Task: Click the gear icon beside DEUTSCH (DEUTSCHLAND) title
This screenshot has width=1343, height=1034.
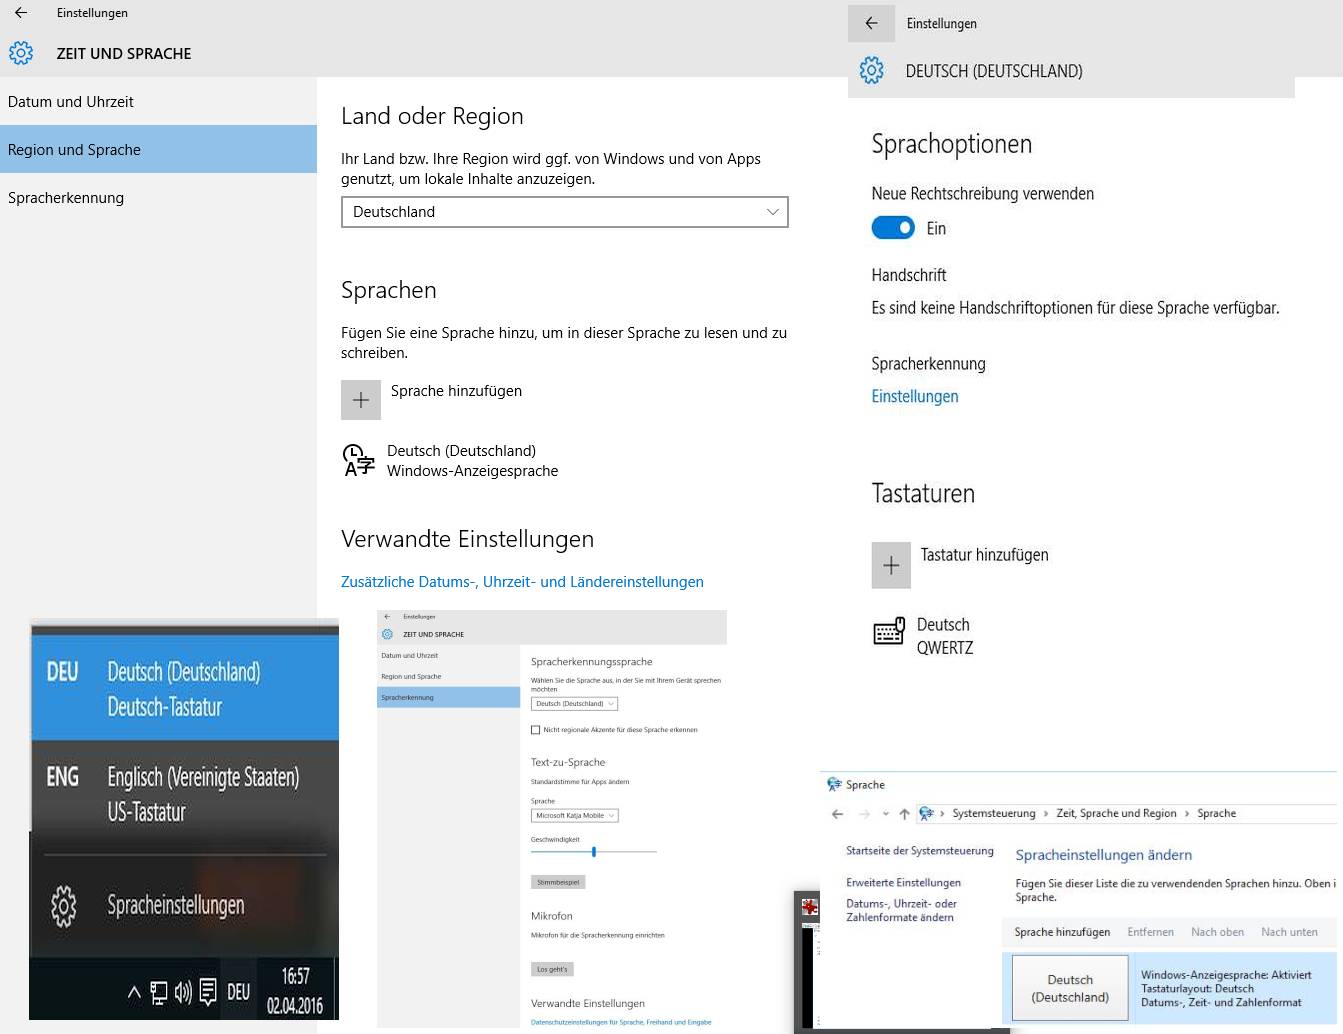Action: (872, 70)
